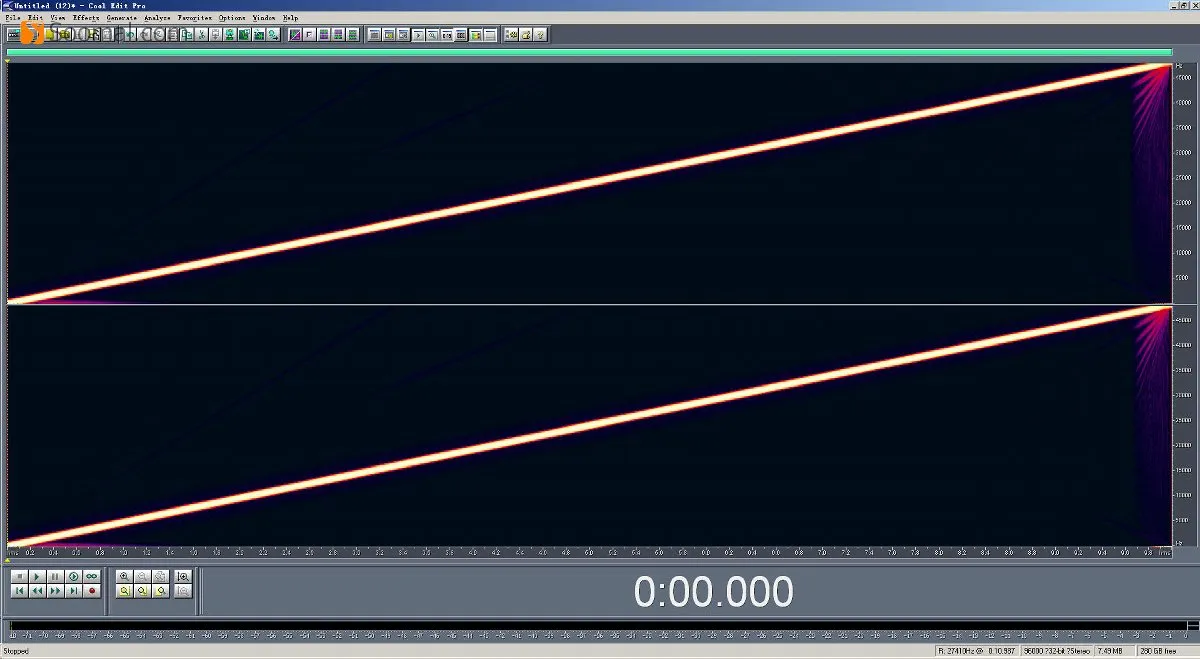The height and width of the screenshot is (659, 1200).
Task: Click the Vertical Zoom In icon
Action: click(183, 577)
